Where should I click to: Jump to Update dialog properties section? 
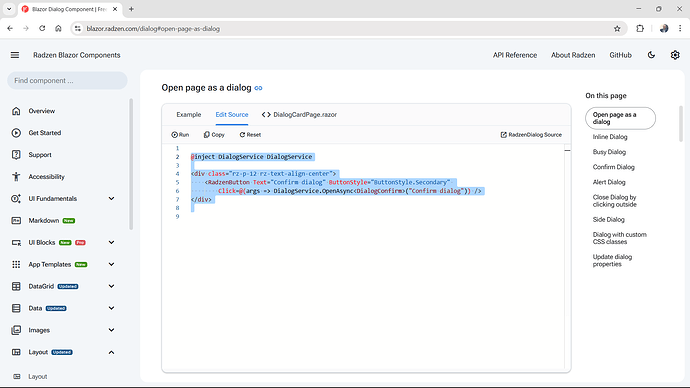(x=612, y=260)
